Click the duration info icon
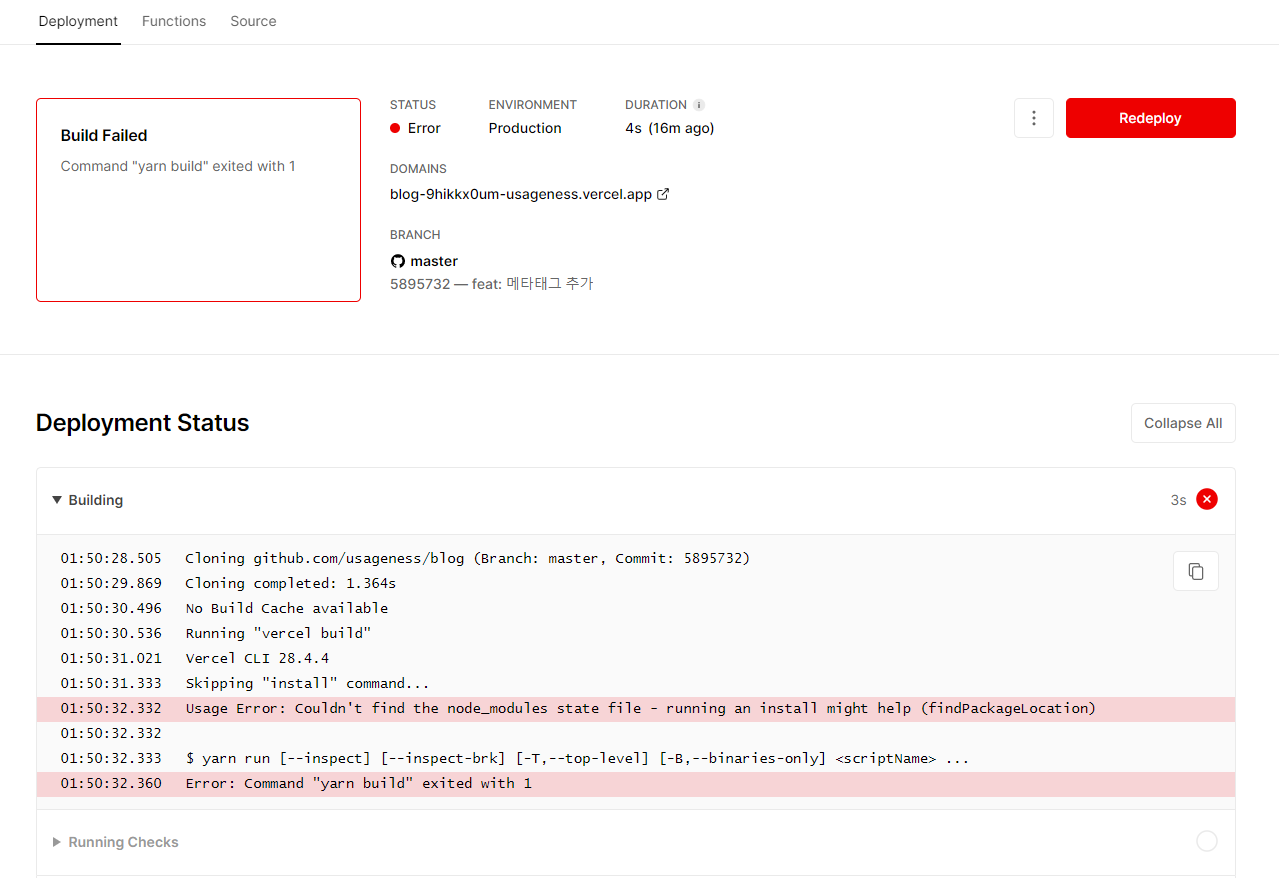The image size is (1279, 878). pyautogui.click(x=699, y=105)
